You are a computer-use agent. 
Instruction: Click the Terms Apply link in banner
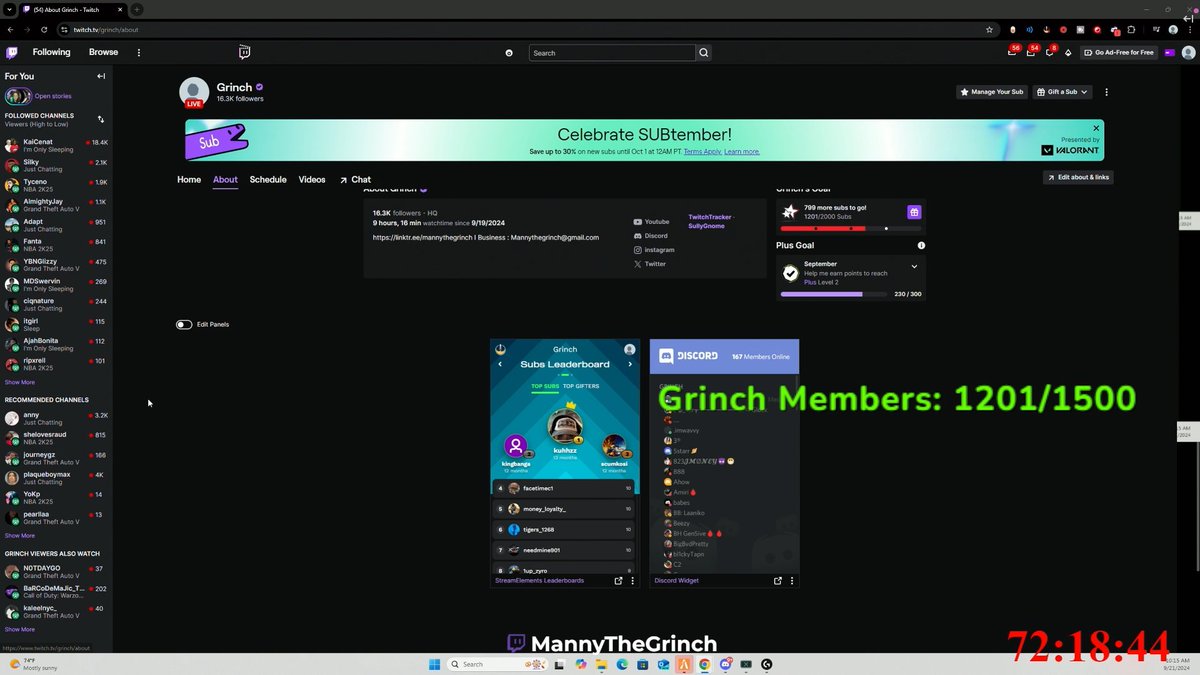702,152
